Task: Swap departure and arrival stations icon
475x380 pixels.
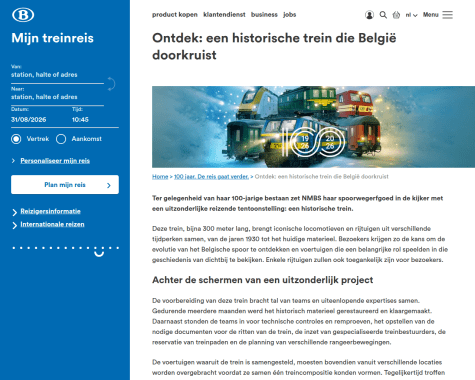Action: [x=111, y=84]
